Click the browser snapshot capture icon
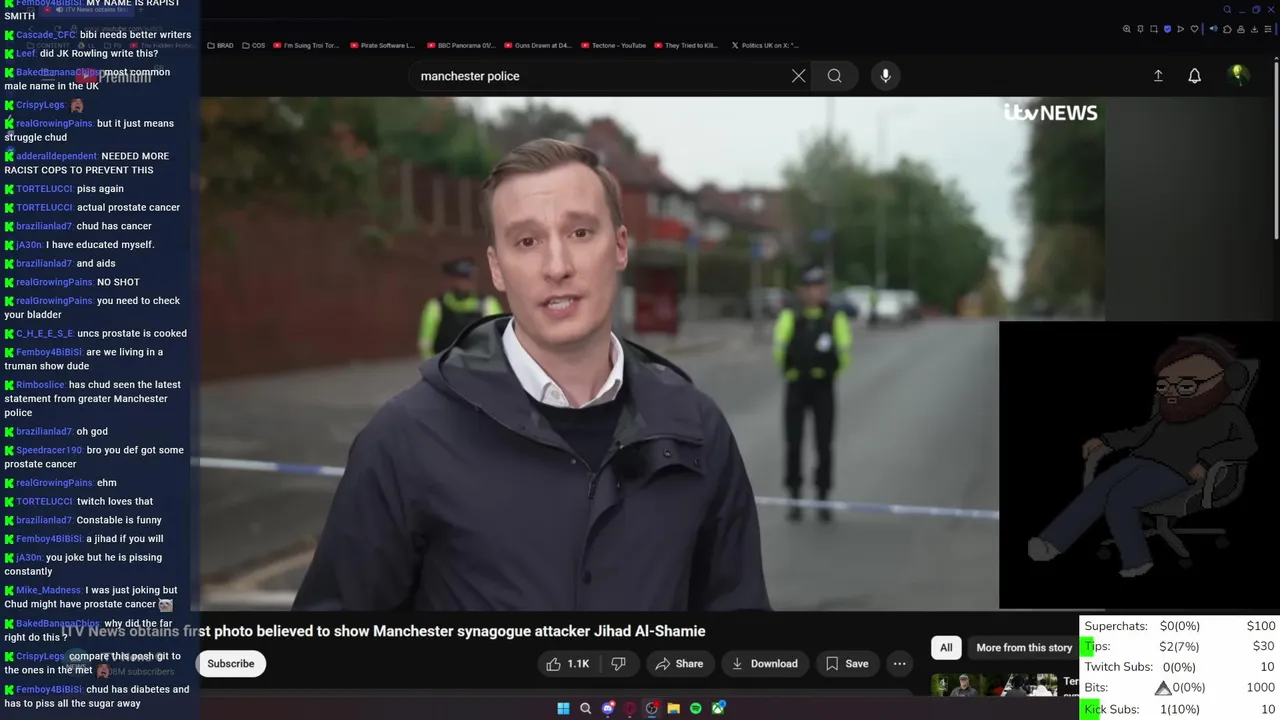Viewport: 1280px width, 720px height. (x=1154, y=29)
